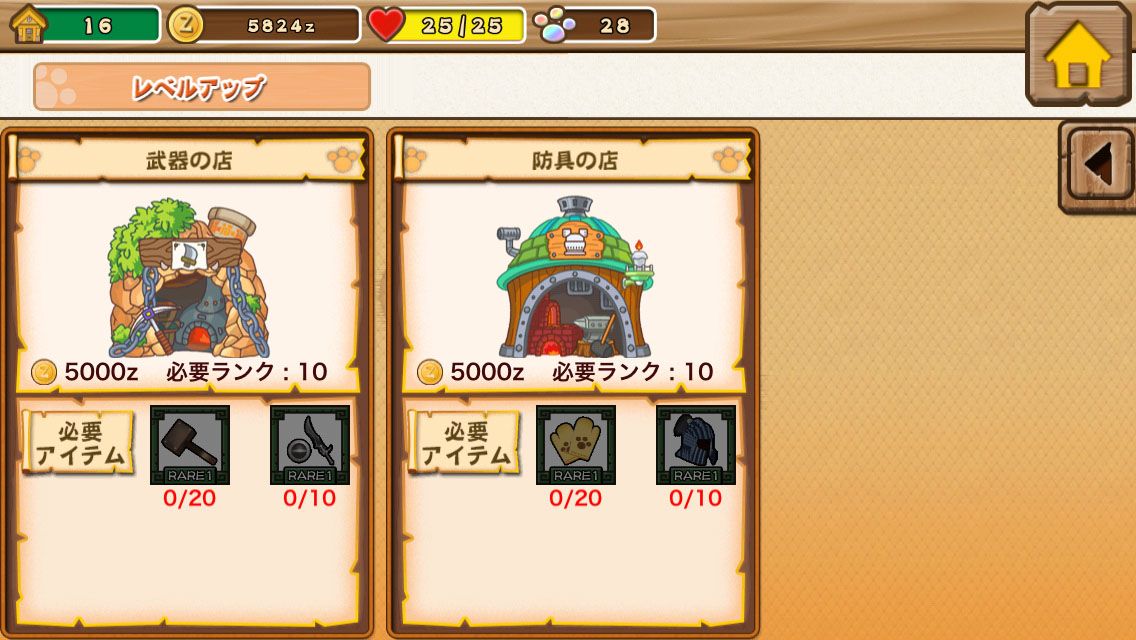The height and width of the screenshot is (640, 1136).
Task: Click the back arrow button
Action: click(x=1097, y=165)
